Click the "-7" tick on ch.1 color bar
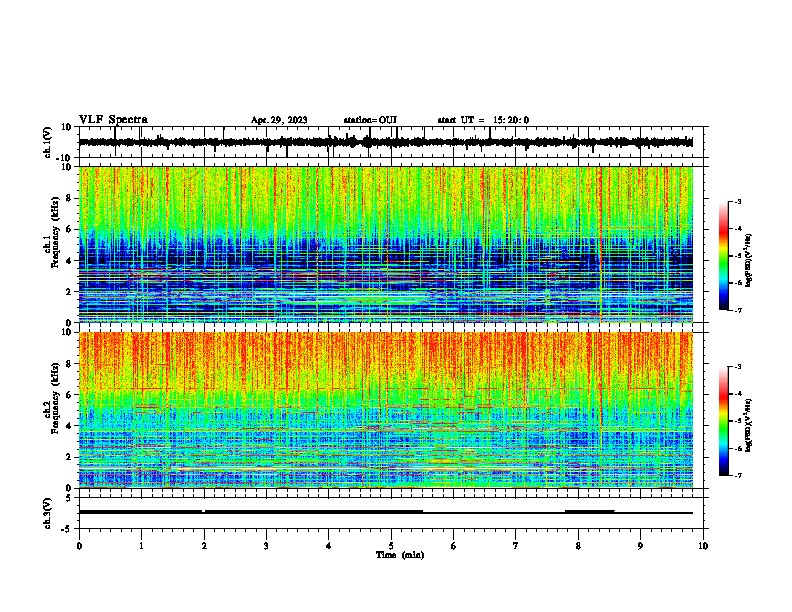 click(x=738, y=310)
